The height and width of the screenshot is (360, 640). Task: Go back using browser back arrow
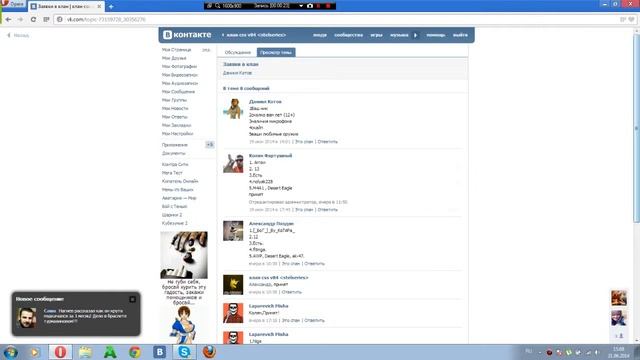[8, 19]
